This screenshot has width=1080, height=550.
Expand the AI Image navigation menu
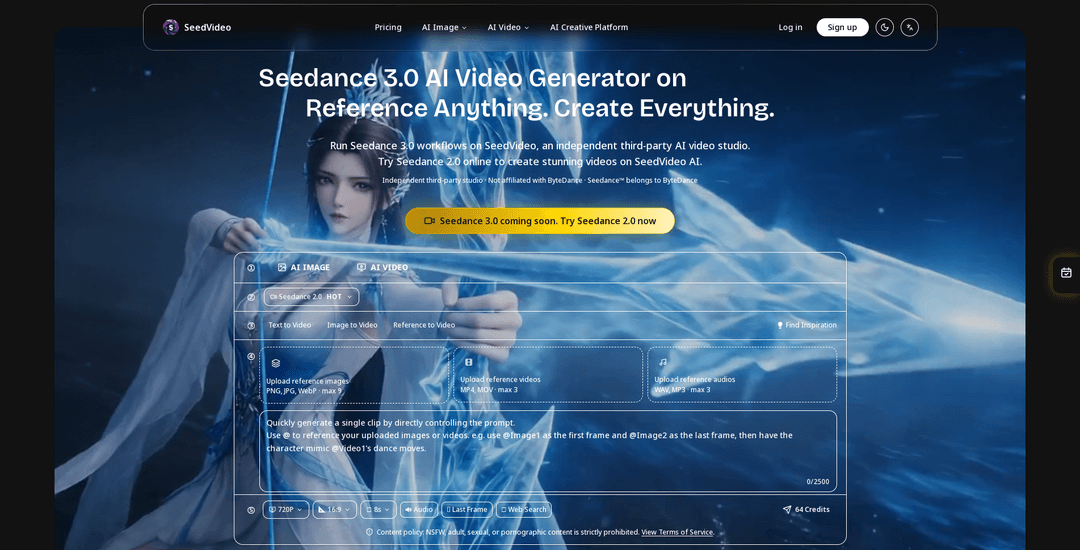coord(444,28)
